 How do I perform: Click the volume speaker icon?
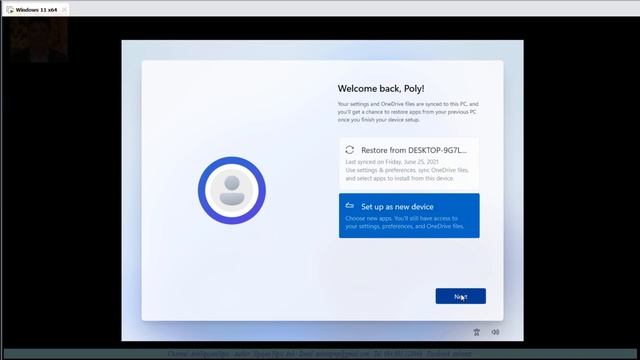click(x=495, y=332)
